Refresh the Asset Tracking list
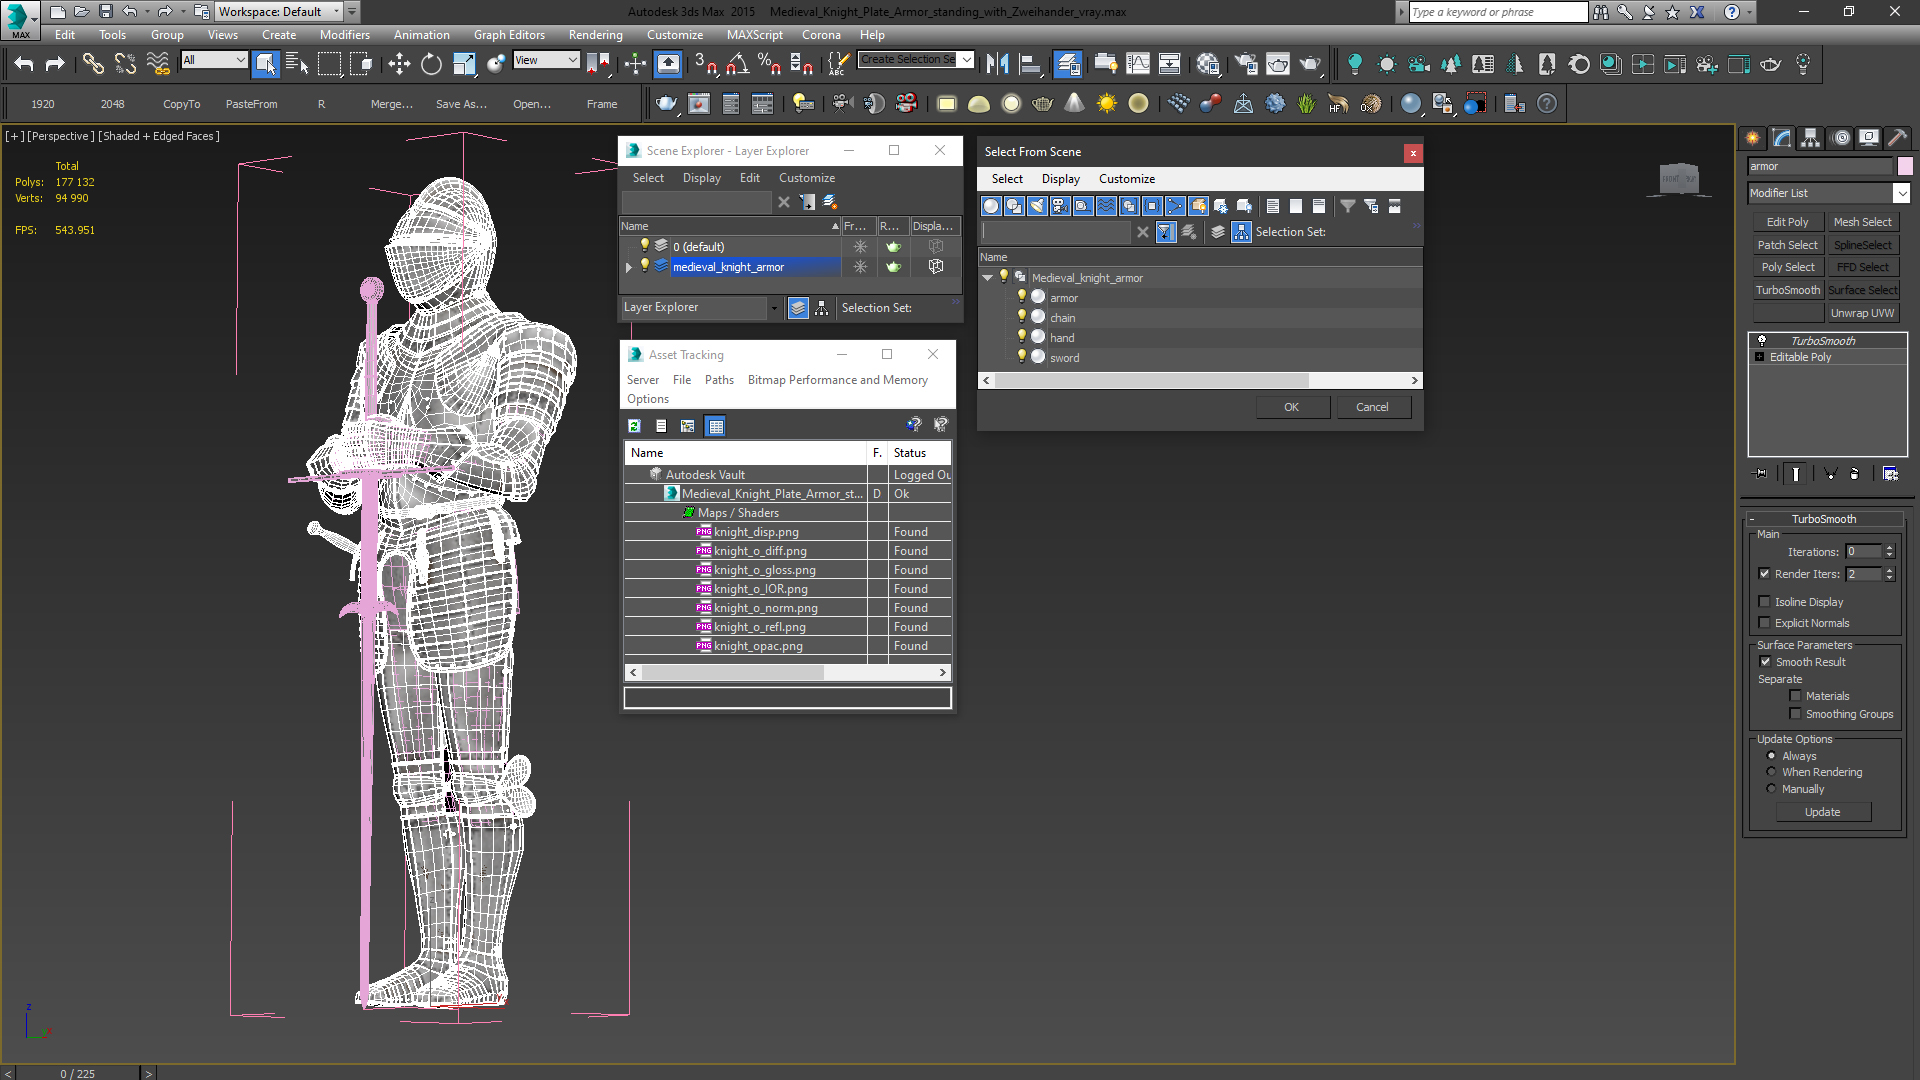1920x1080 pixels. tap(634, 426)
